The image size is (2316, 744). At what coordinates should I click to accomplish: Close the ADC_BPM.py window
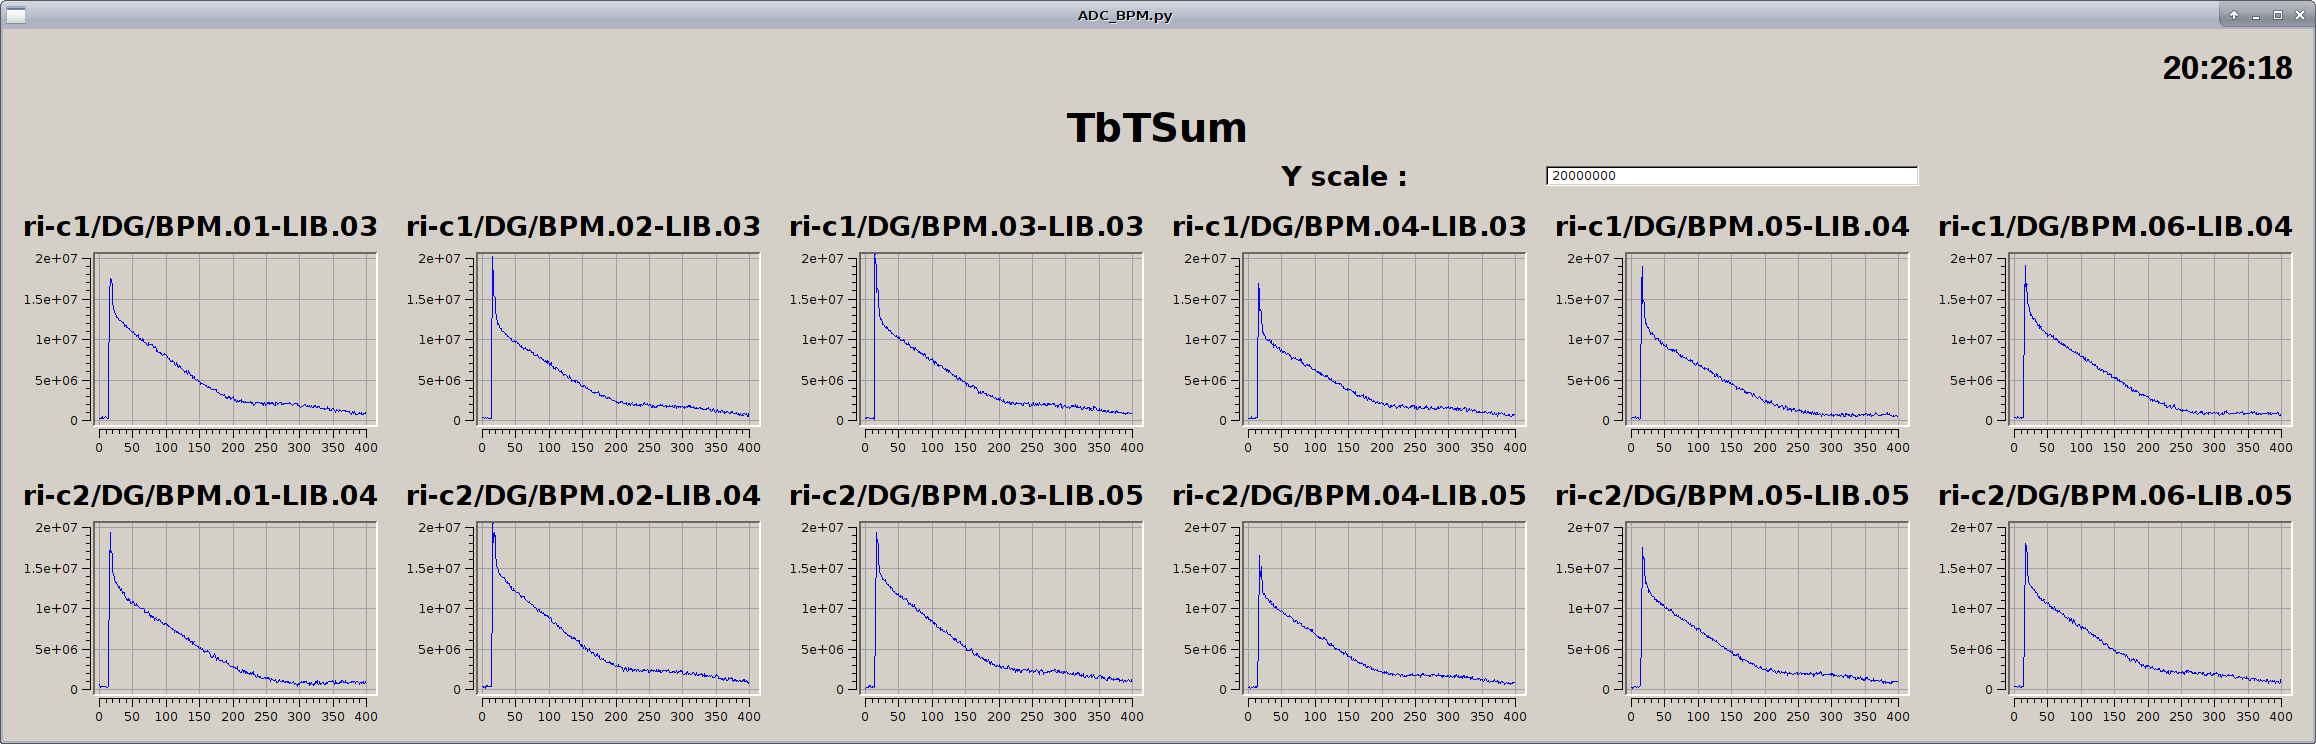coord(2300,15)
